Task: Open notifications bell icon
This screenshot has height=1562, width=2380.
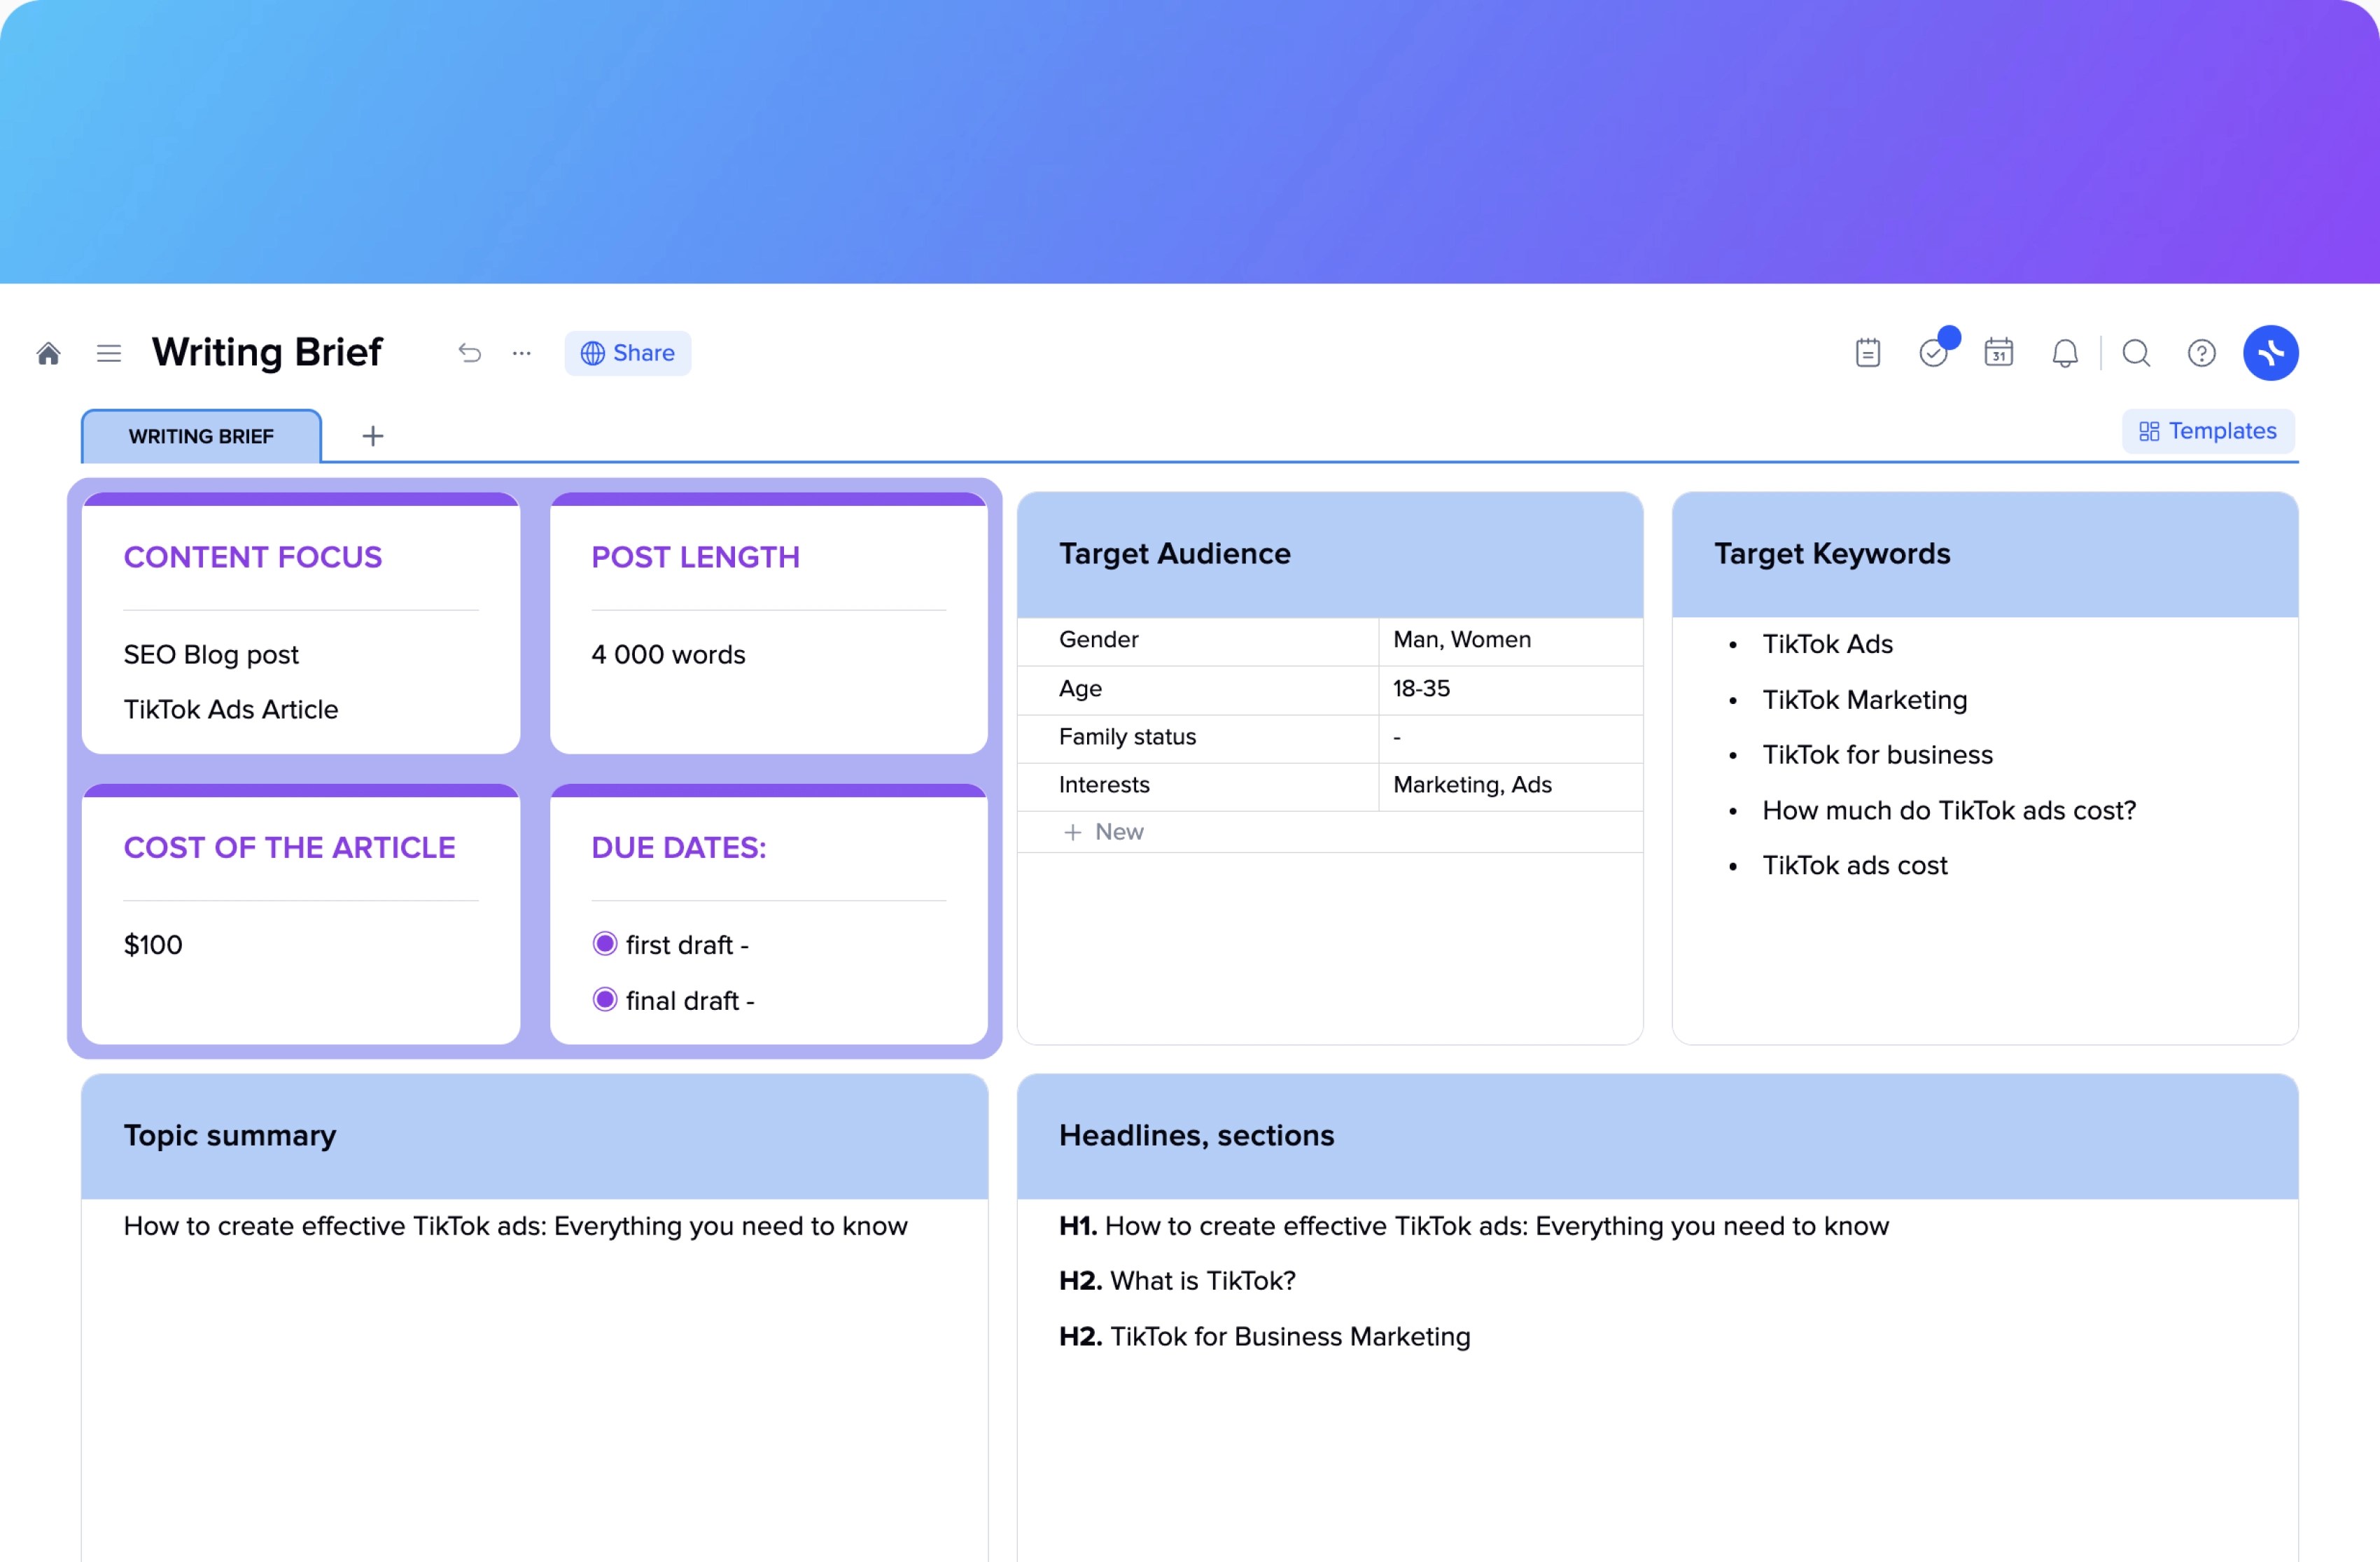Action: tap(2064, 353)
